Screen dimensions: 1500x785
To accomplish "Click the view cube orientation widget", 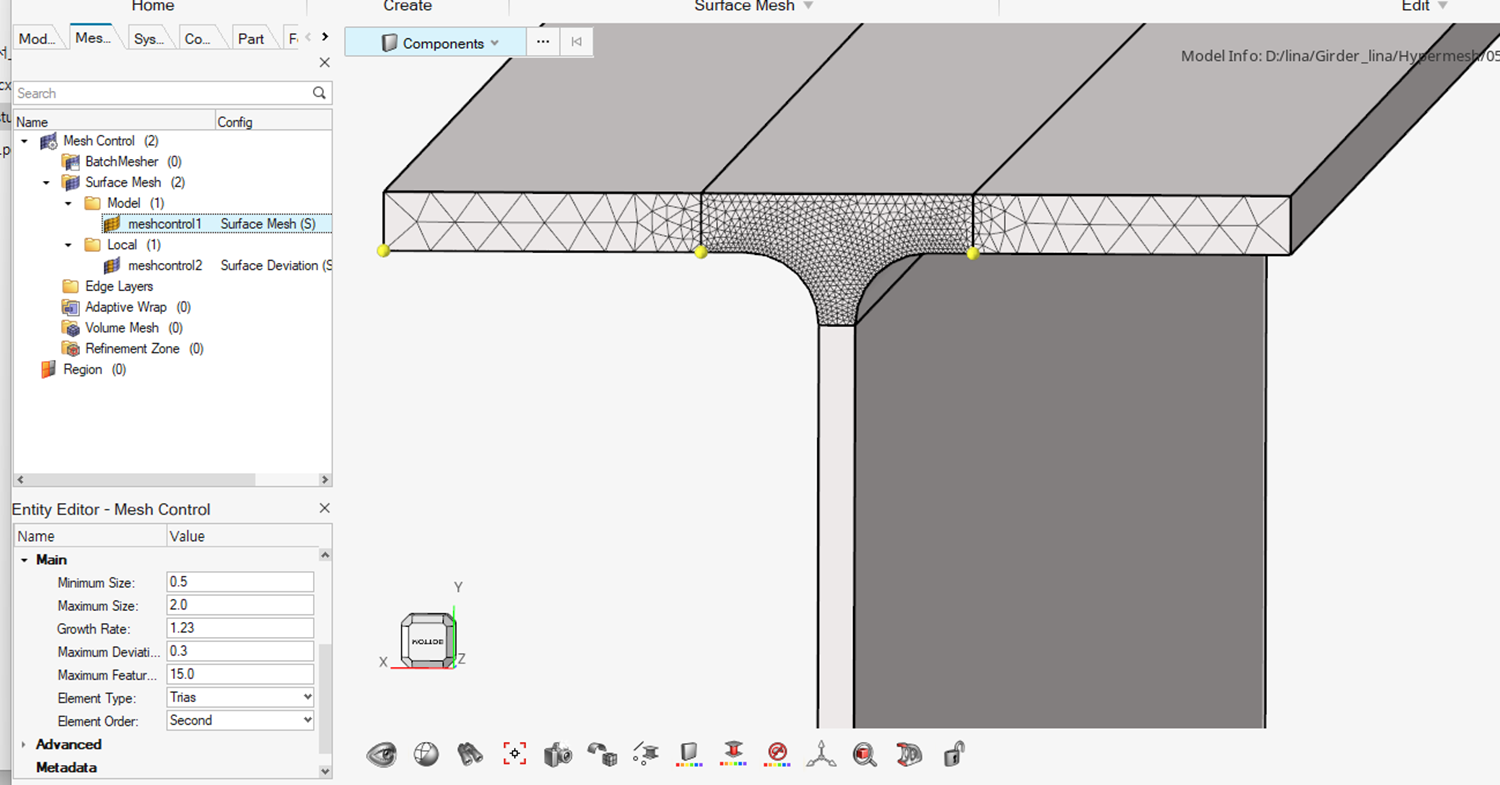I will [x=428, y=639].
